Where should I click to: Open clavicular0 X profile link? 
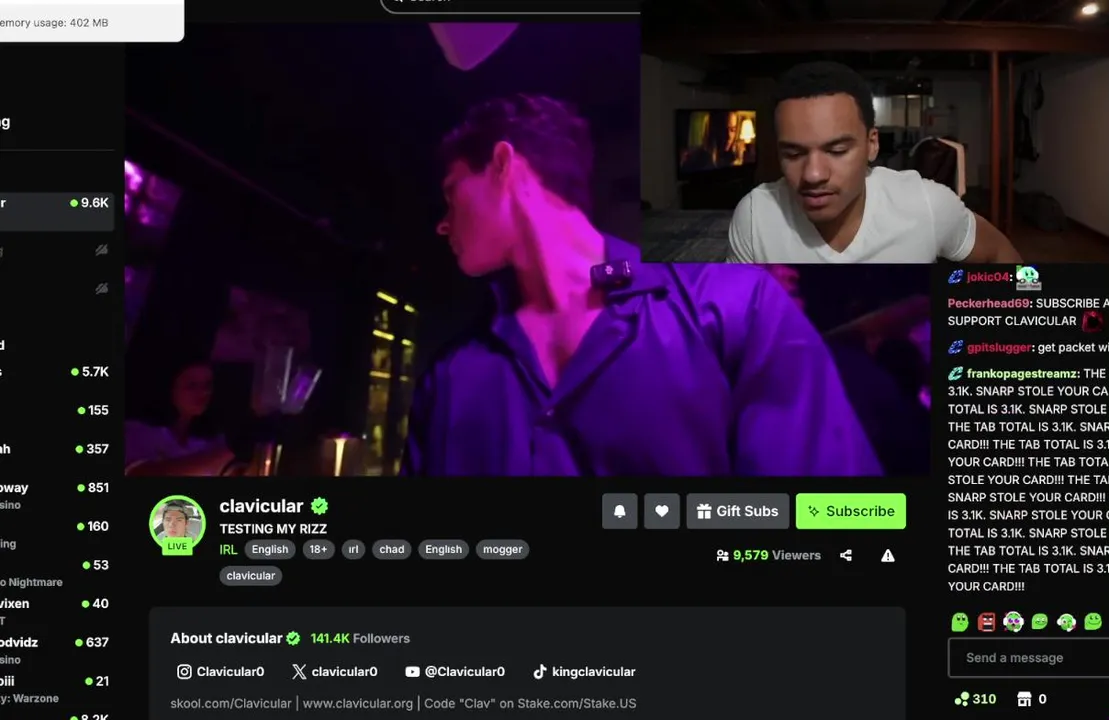[x=335, y=672]
